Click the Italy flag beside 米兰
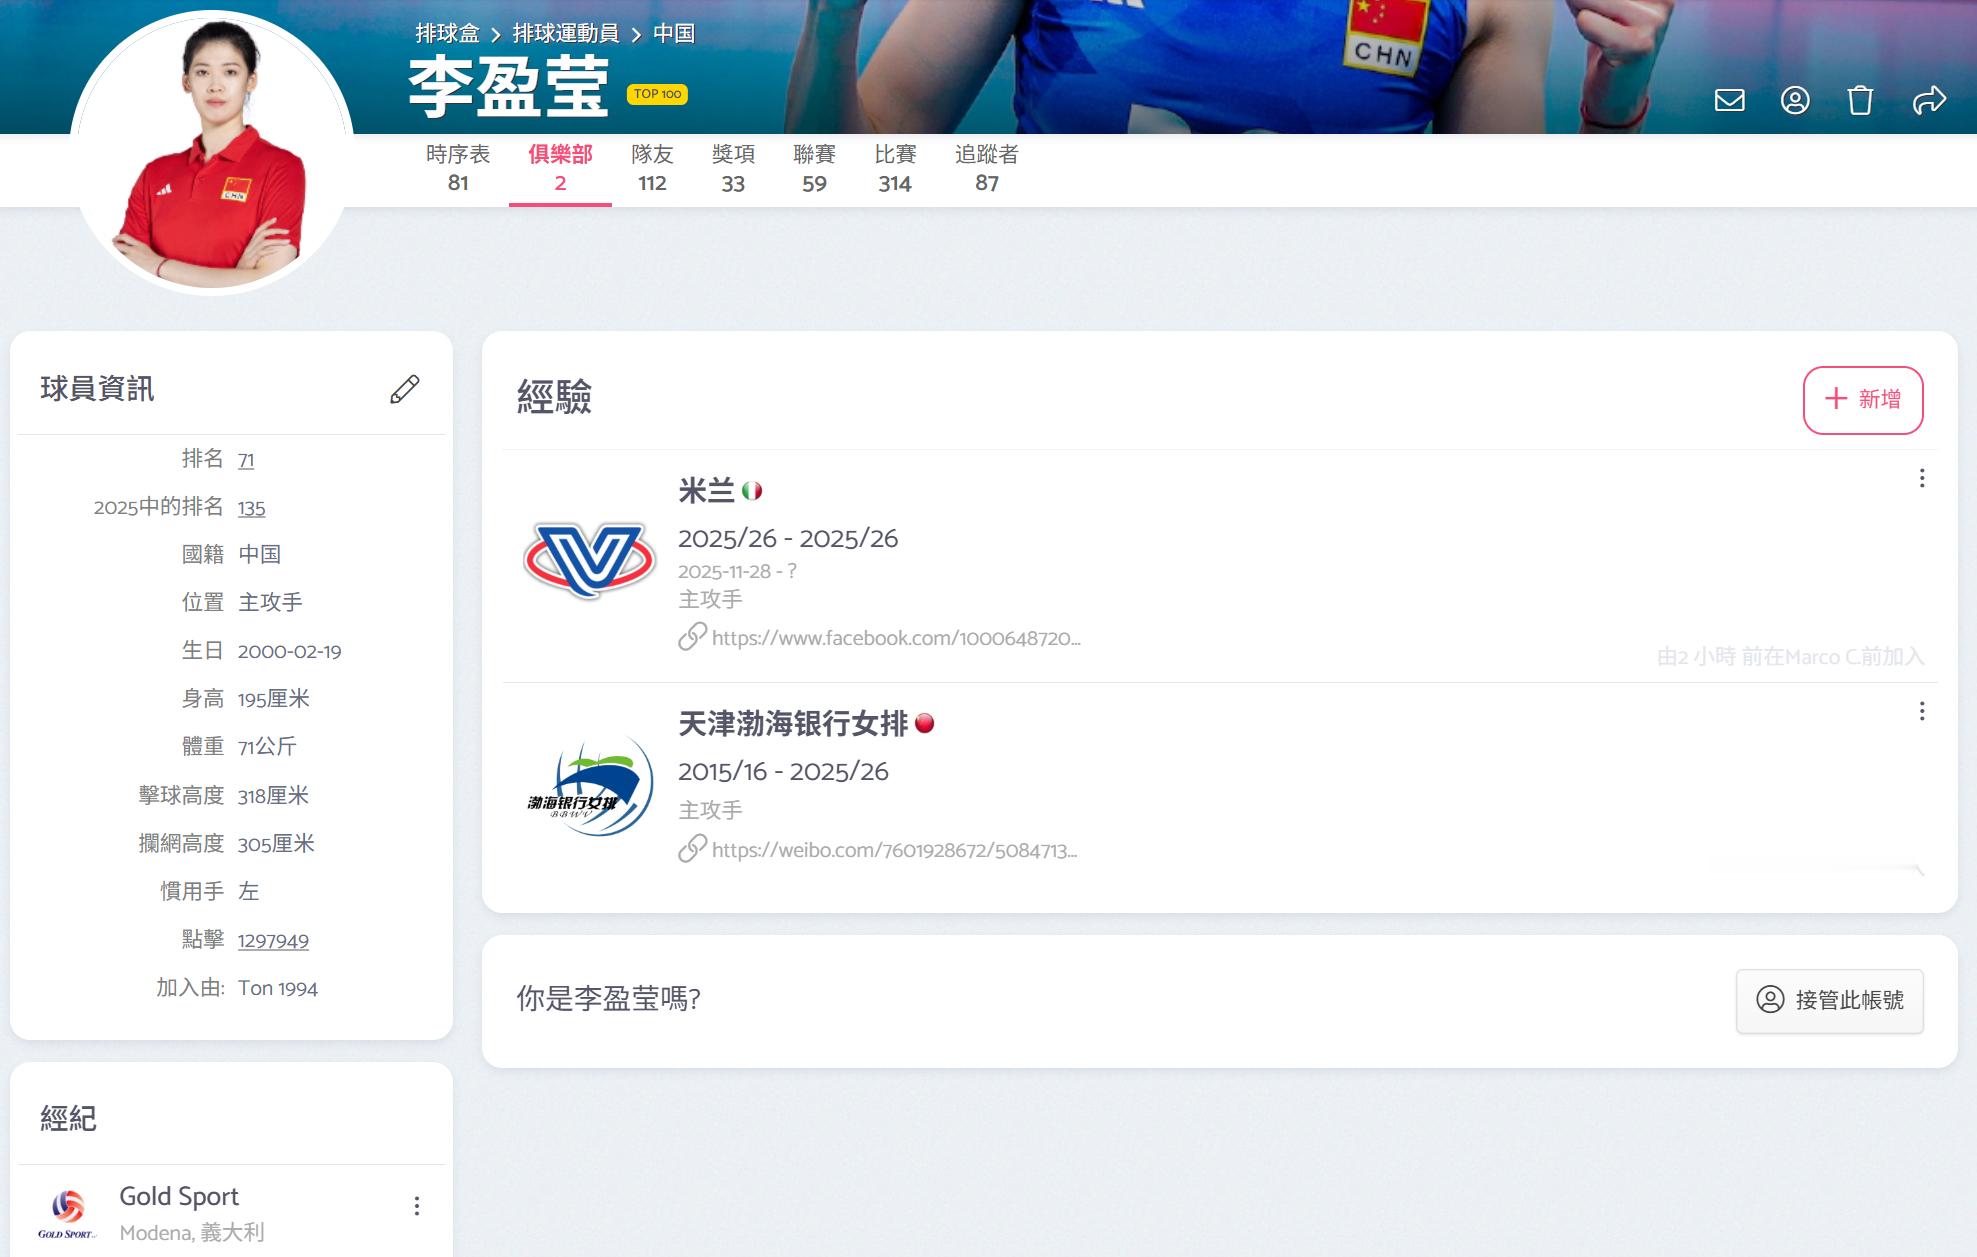1977x1257 pixels. tap(754, 490)
